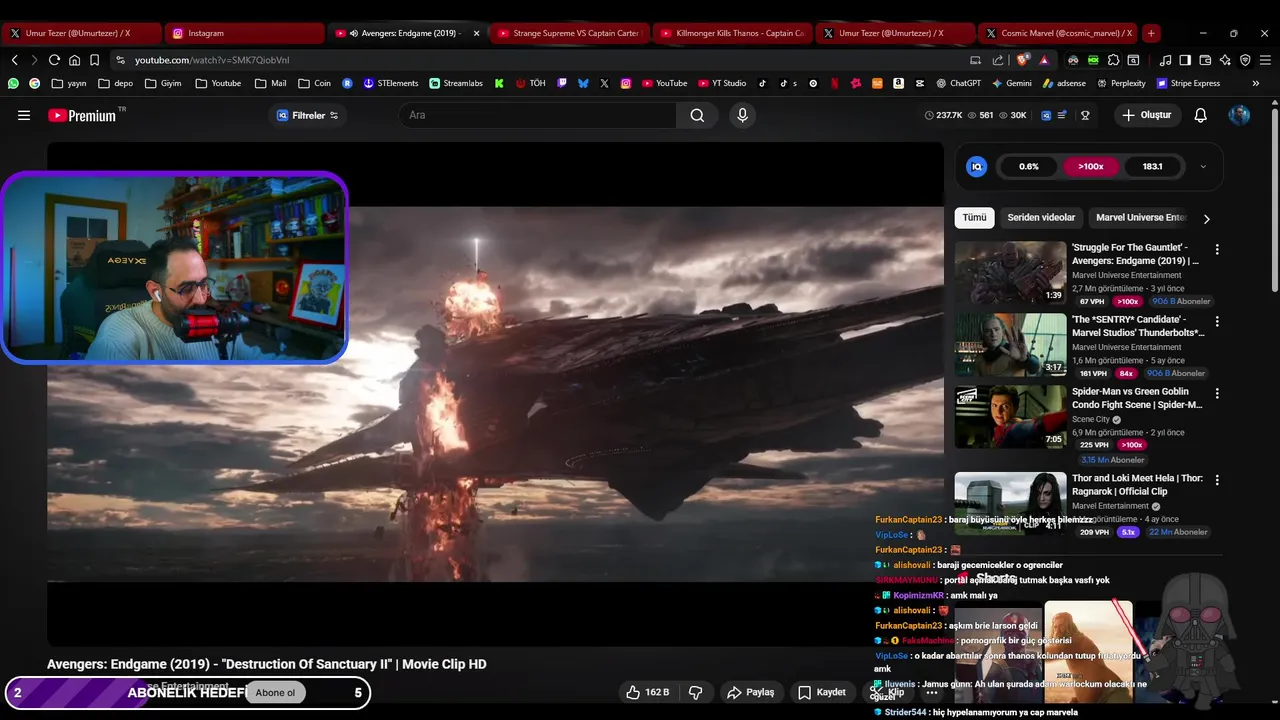Open WhatsApp bookmark icon
Image resolution: width=1280 pixels, height=720 pixels.
click(13, 83)
